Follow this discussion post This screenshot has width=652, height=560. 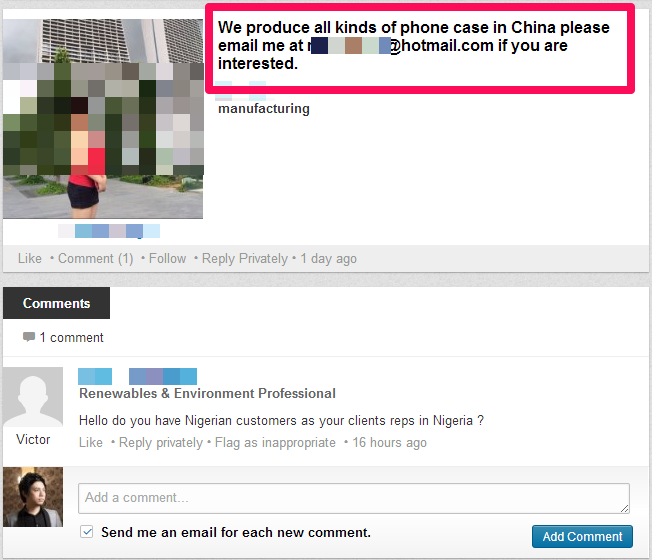(x=168, y=258)
